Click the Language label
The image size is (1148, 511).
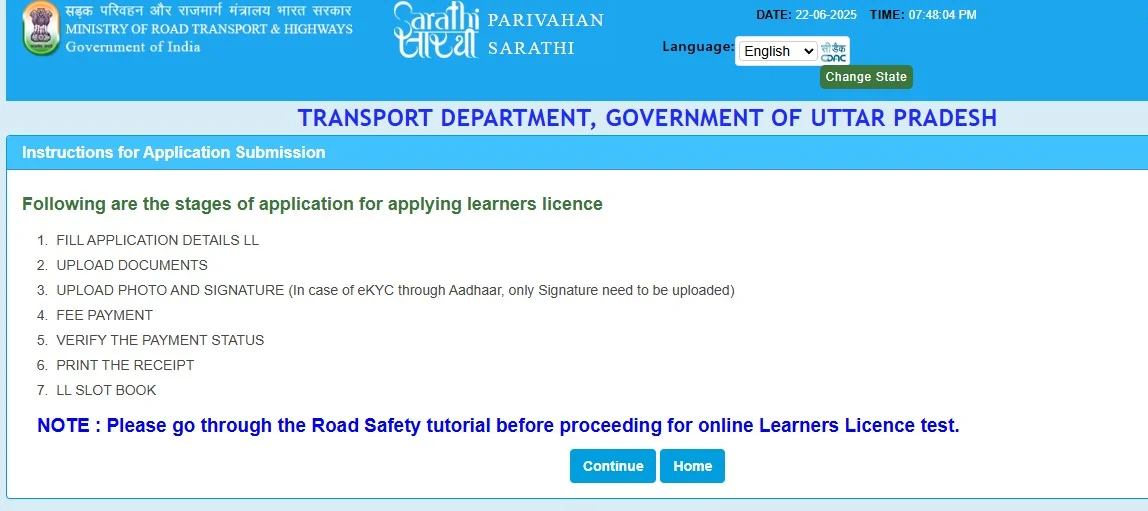[698, 46]
